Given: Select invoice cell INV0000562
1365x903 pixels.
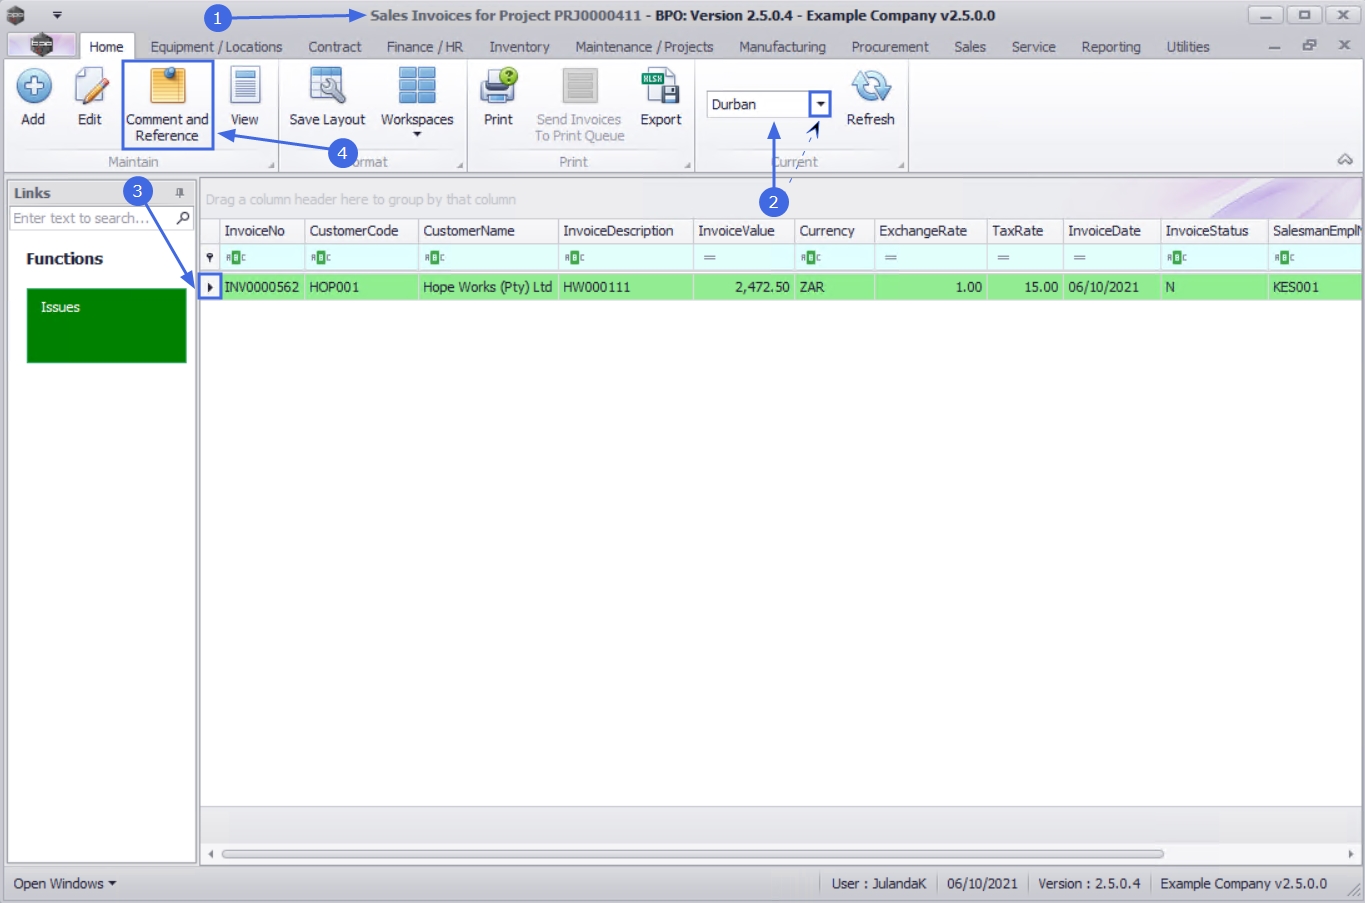Looking at the screenshot, I should [262, 287].
